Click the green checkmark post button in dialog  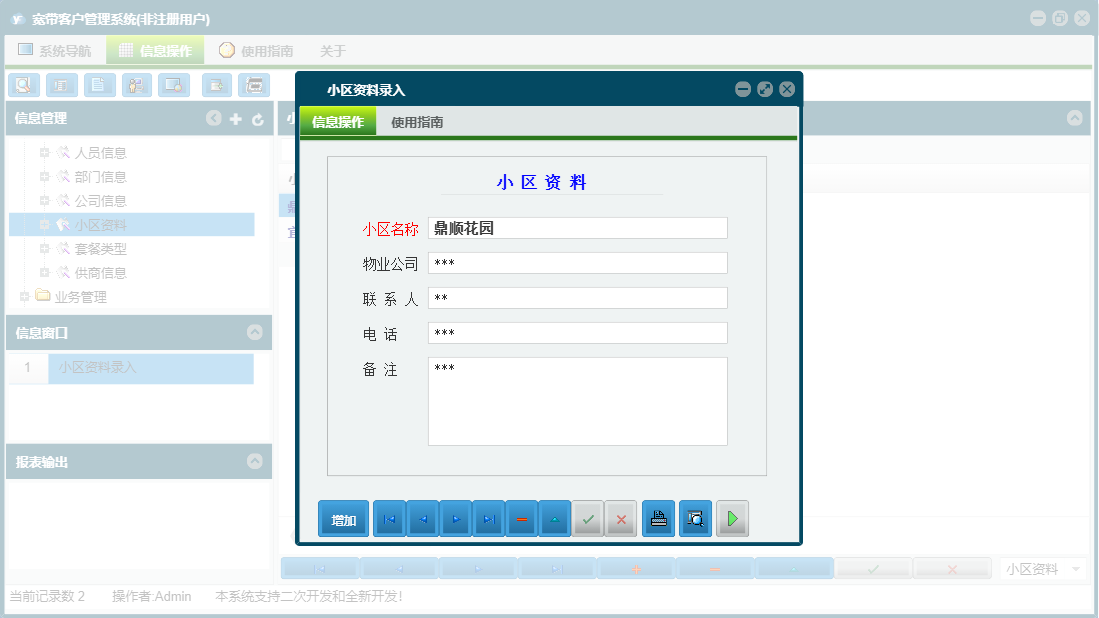pos(588,519)
